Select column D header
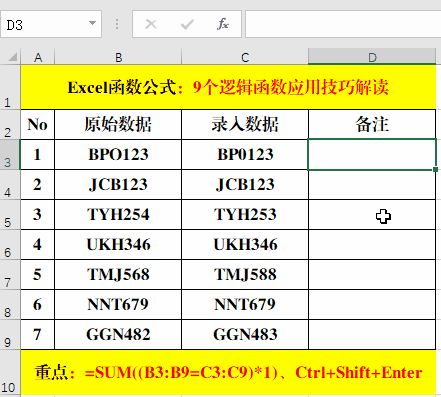 coord(372,57)
